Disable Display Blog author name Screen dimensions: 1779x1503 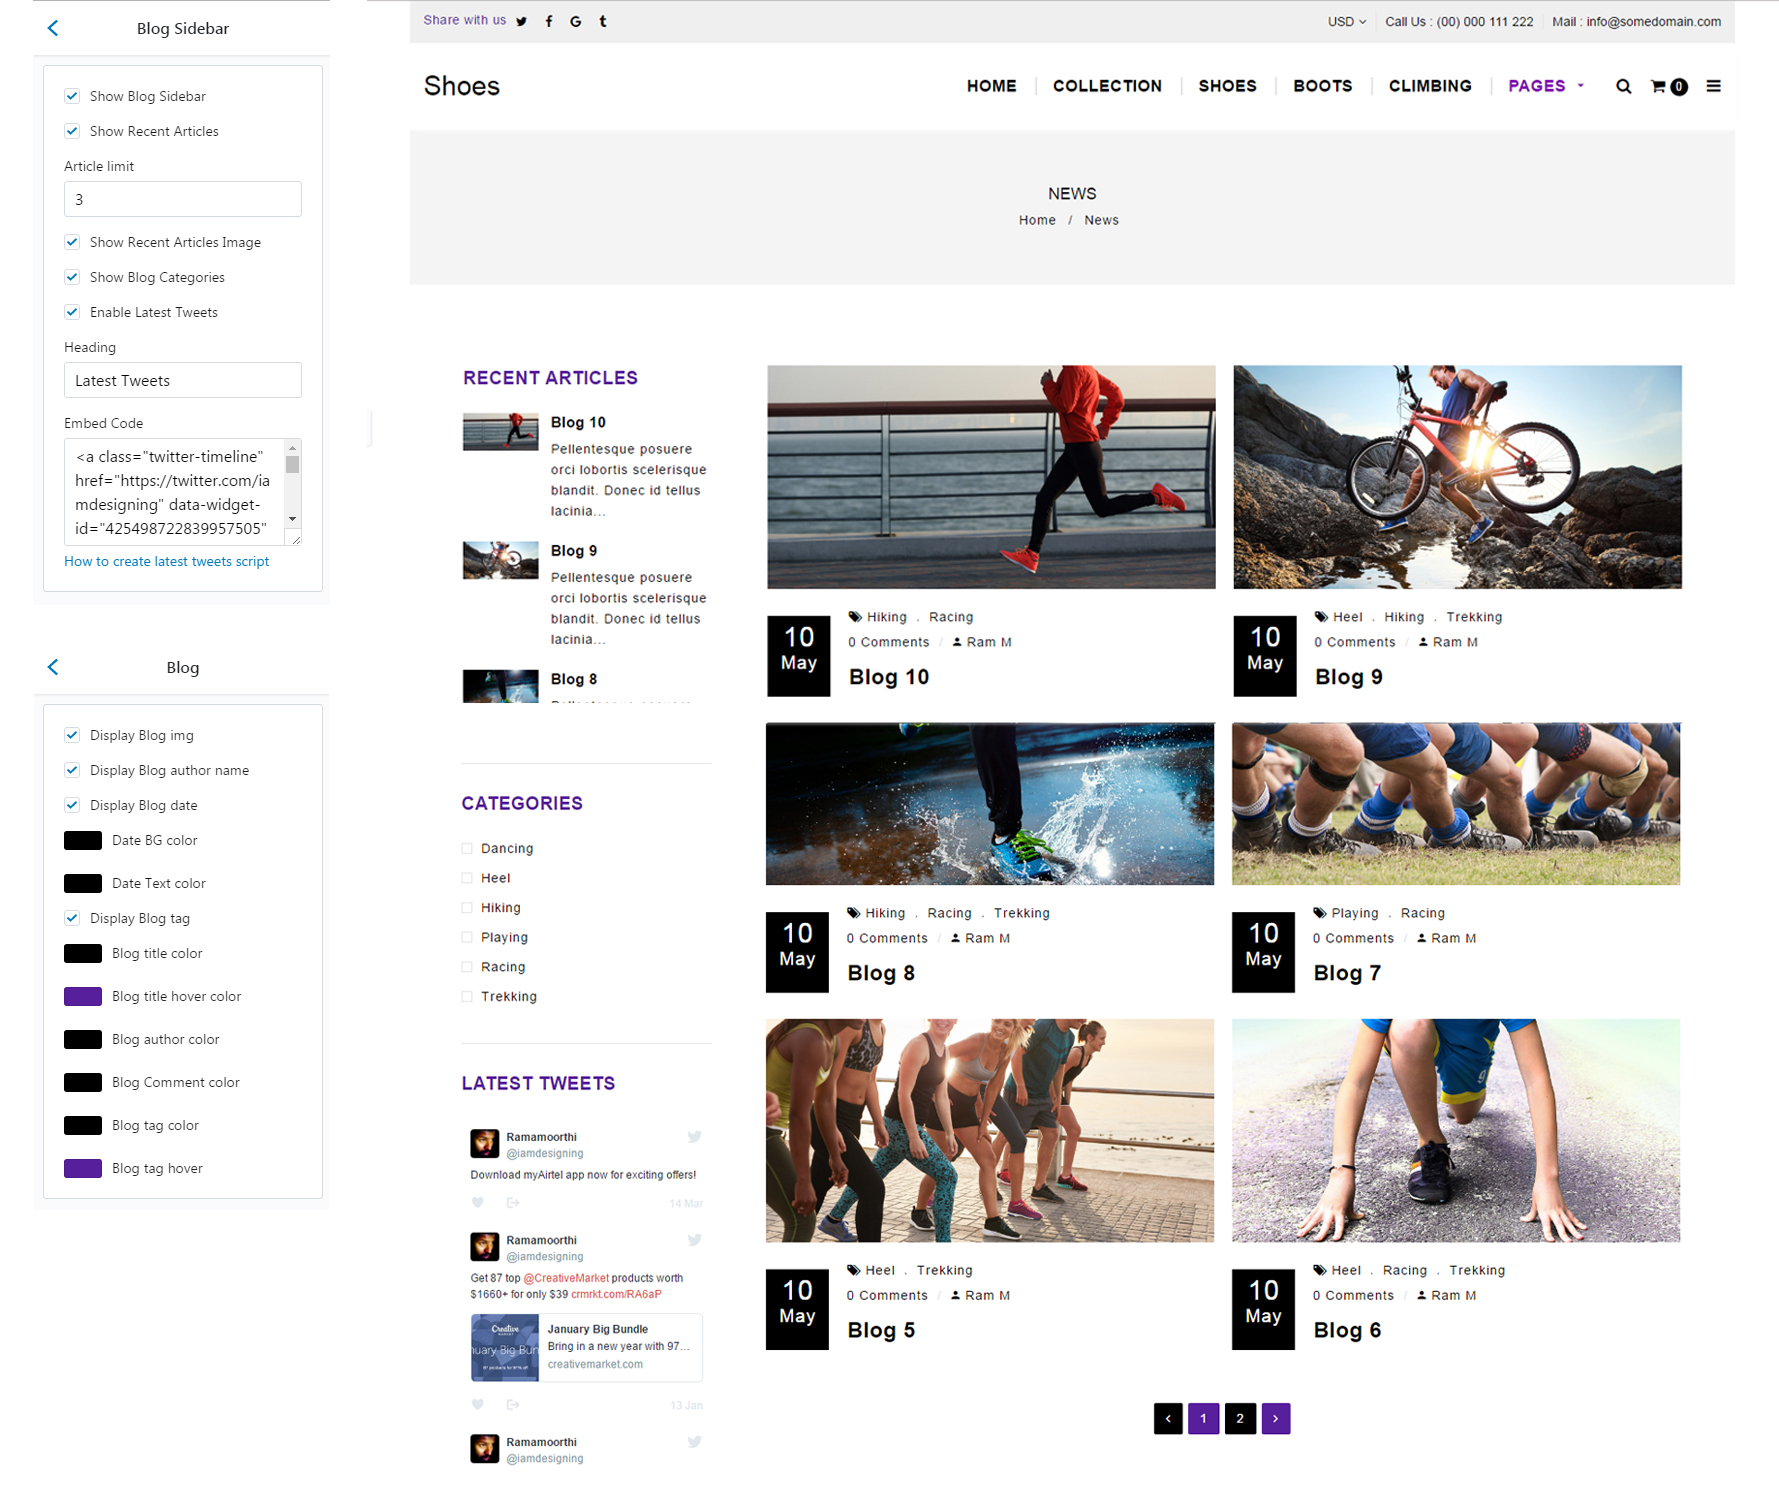[x=72, y=770]
